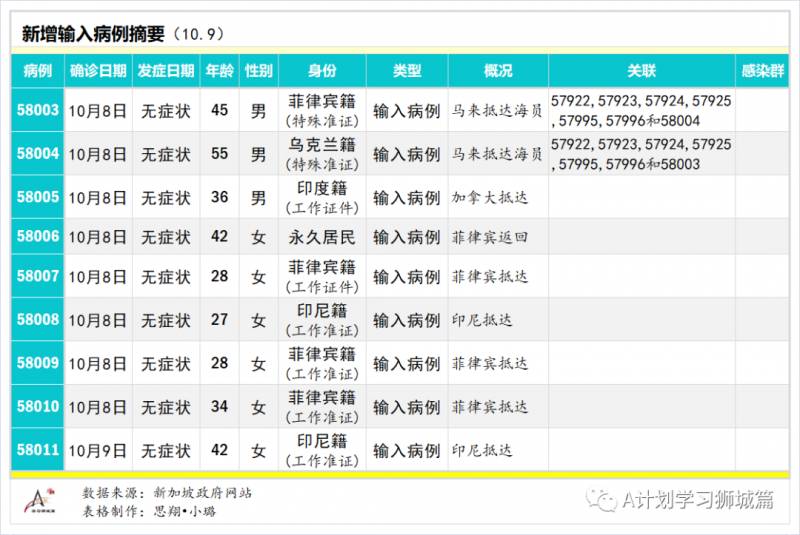Click 印尼籍 identity in row 58008
Image resolution: width=800 pixels, height=535 pixels.
pos(322,320)
